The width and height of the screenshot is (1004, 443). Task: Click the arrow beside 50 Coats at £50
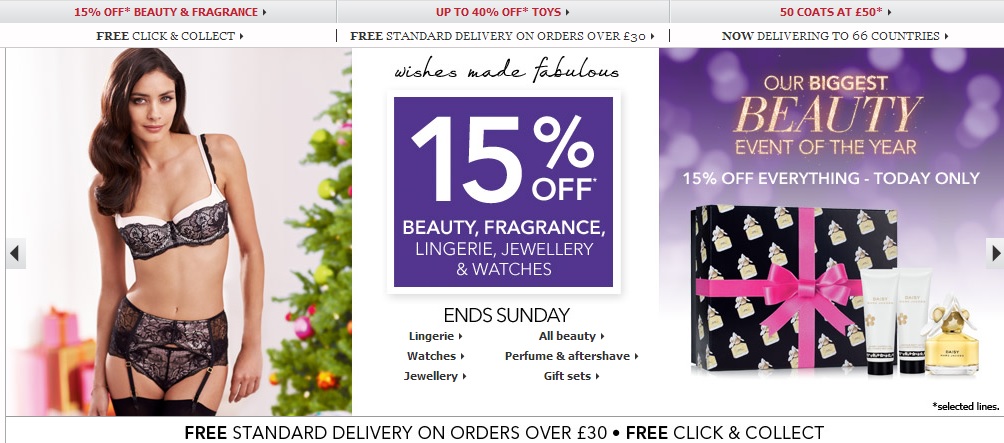pos(889,12)
